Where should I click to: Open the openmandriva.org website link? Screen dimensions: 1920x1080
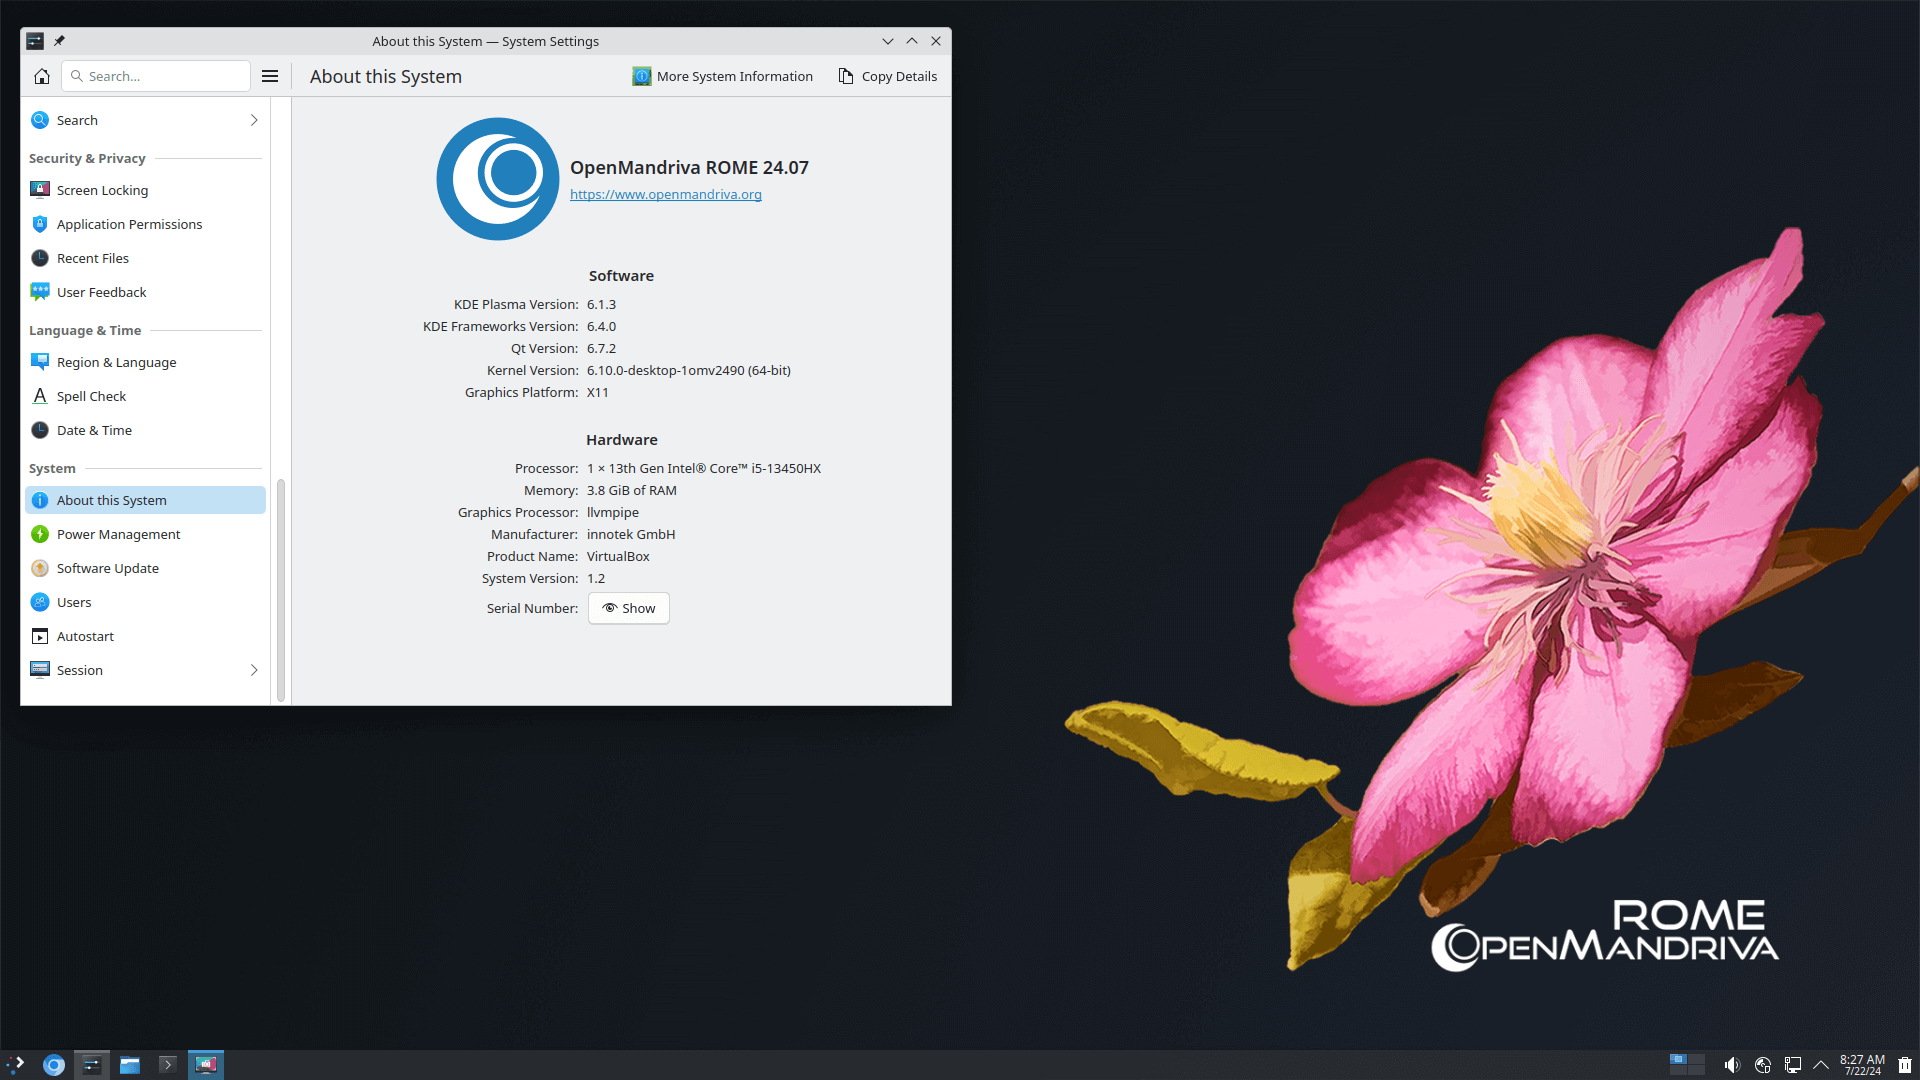[x=665, y=194]
